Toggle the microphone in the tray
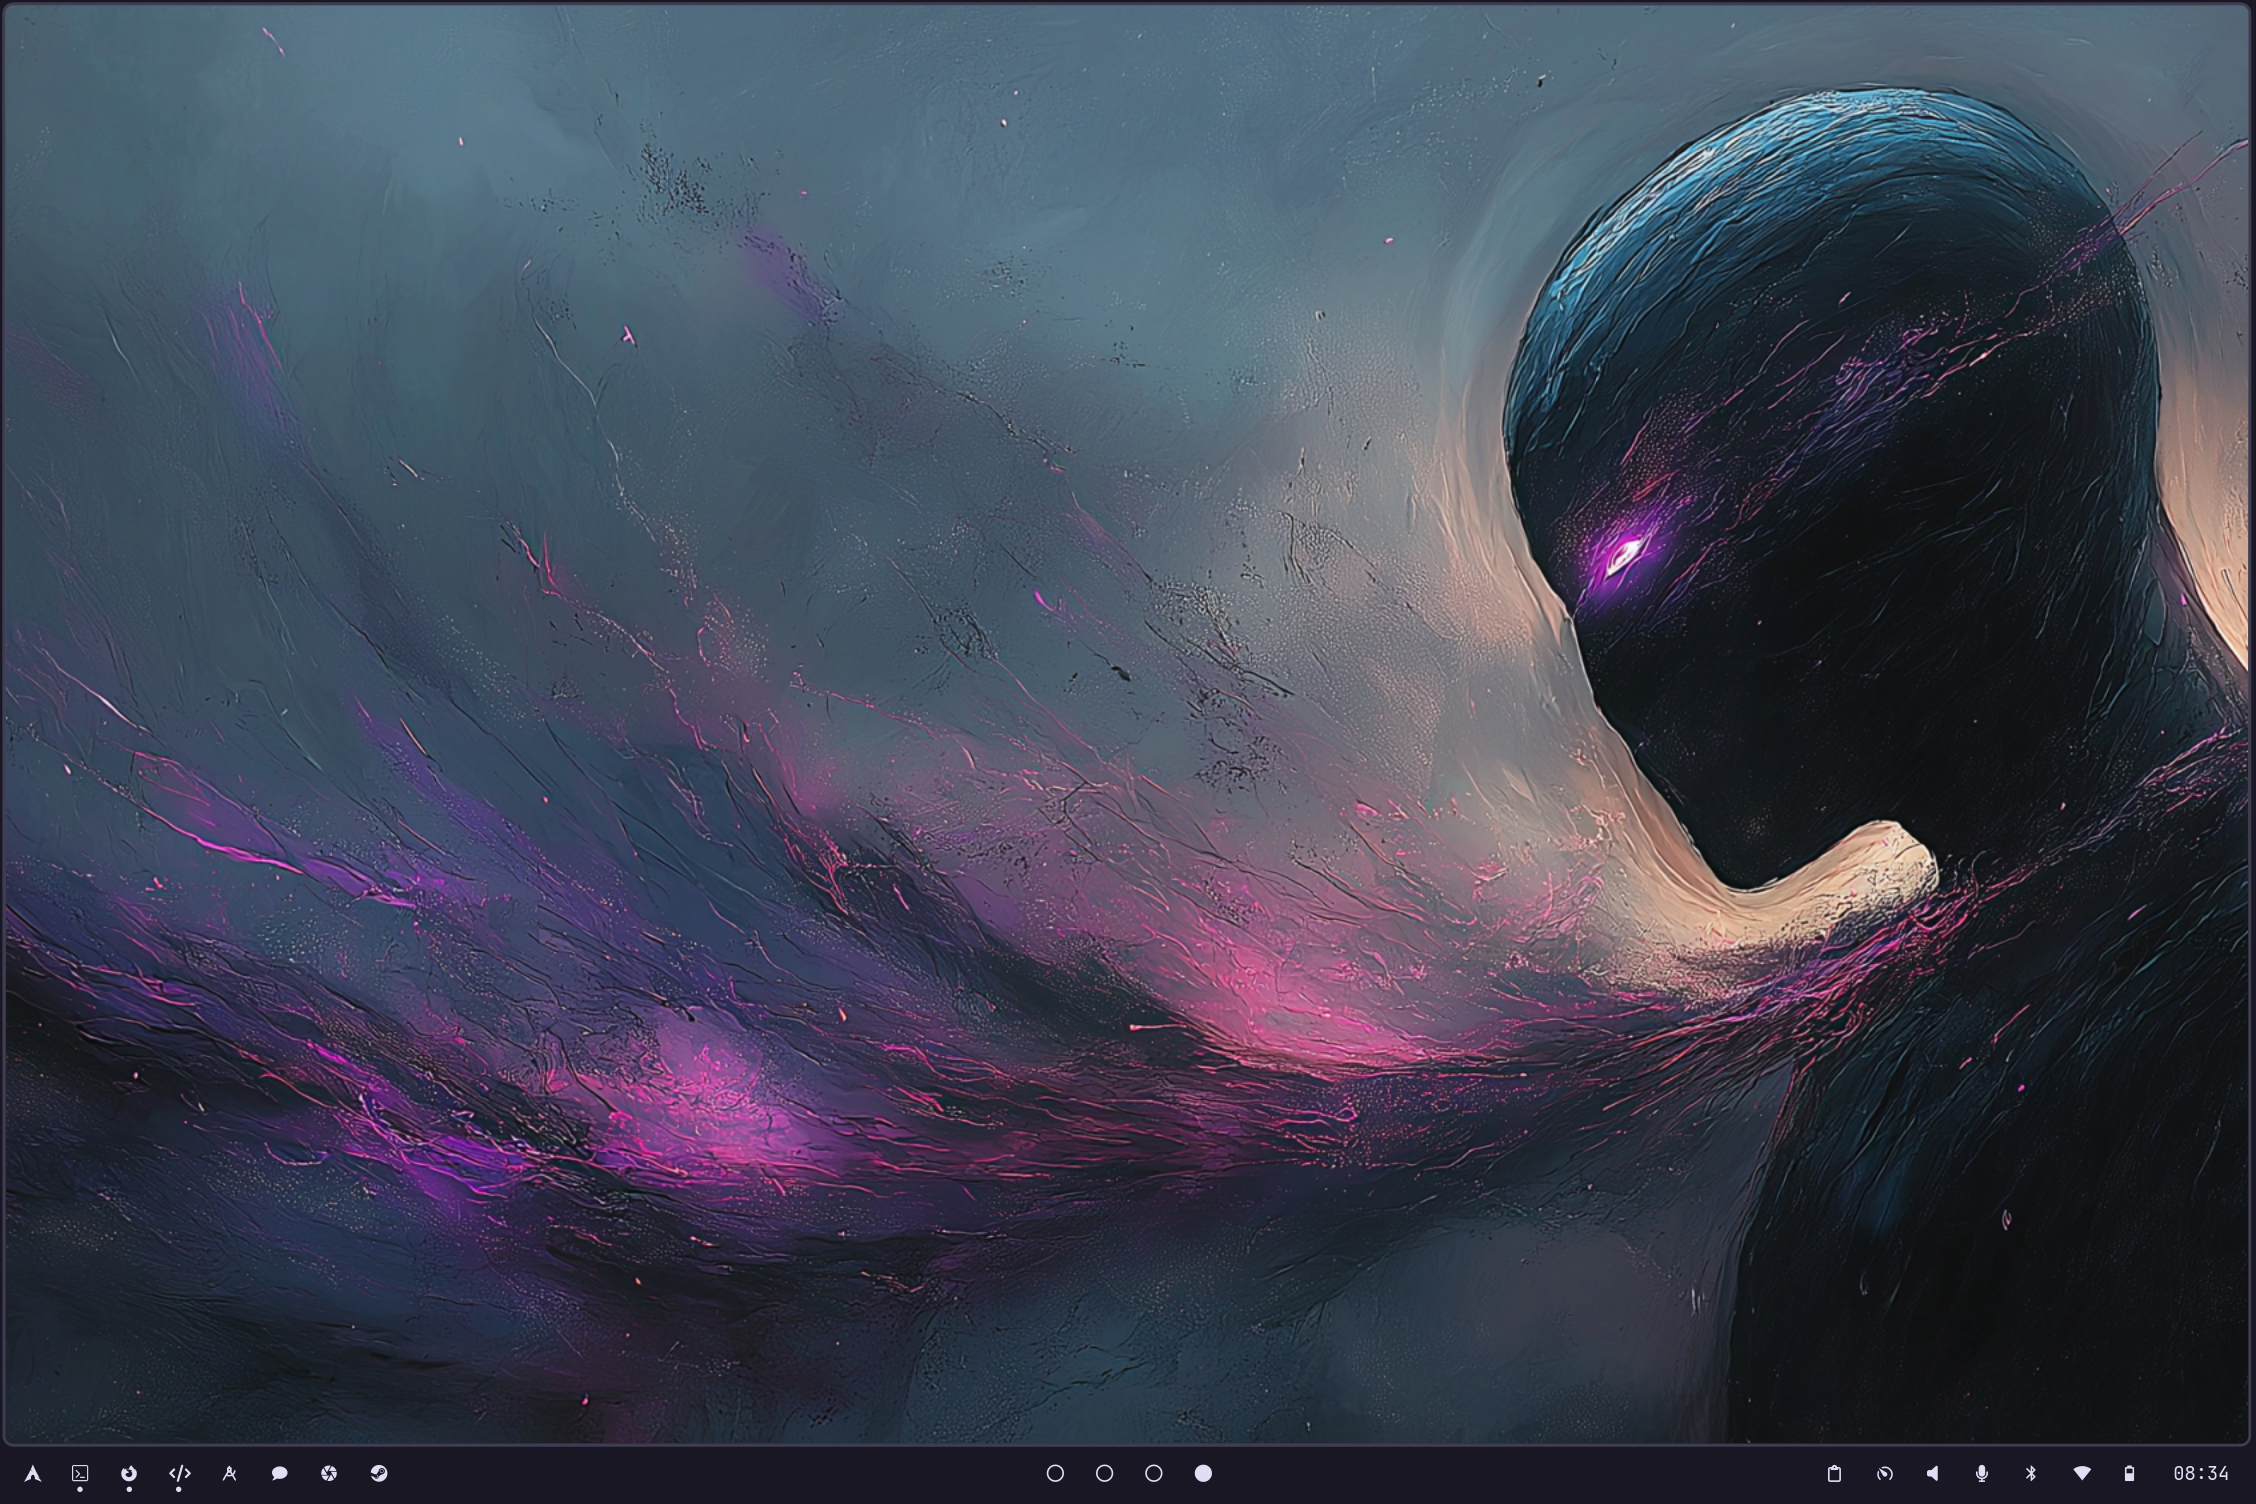 (1982, 1473)
